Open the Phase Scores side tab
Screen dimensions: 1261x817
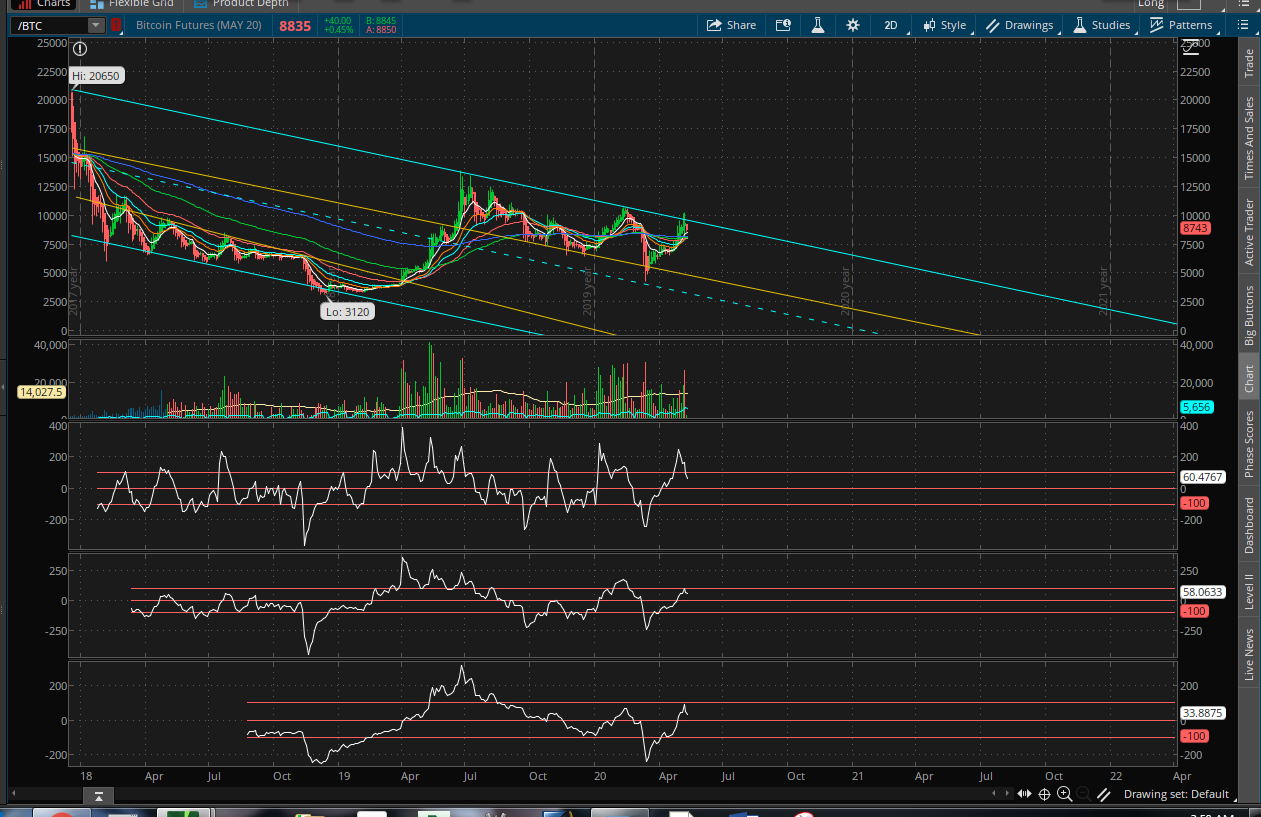[1249, 443]
